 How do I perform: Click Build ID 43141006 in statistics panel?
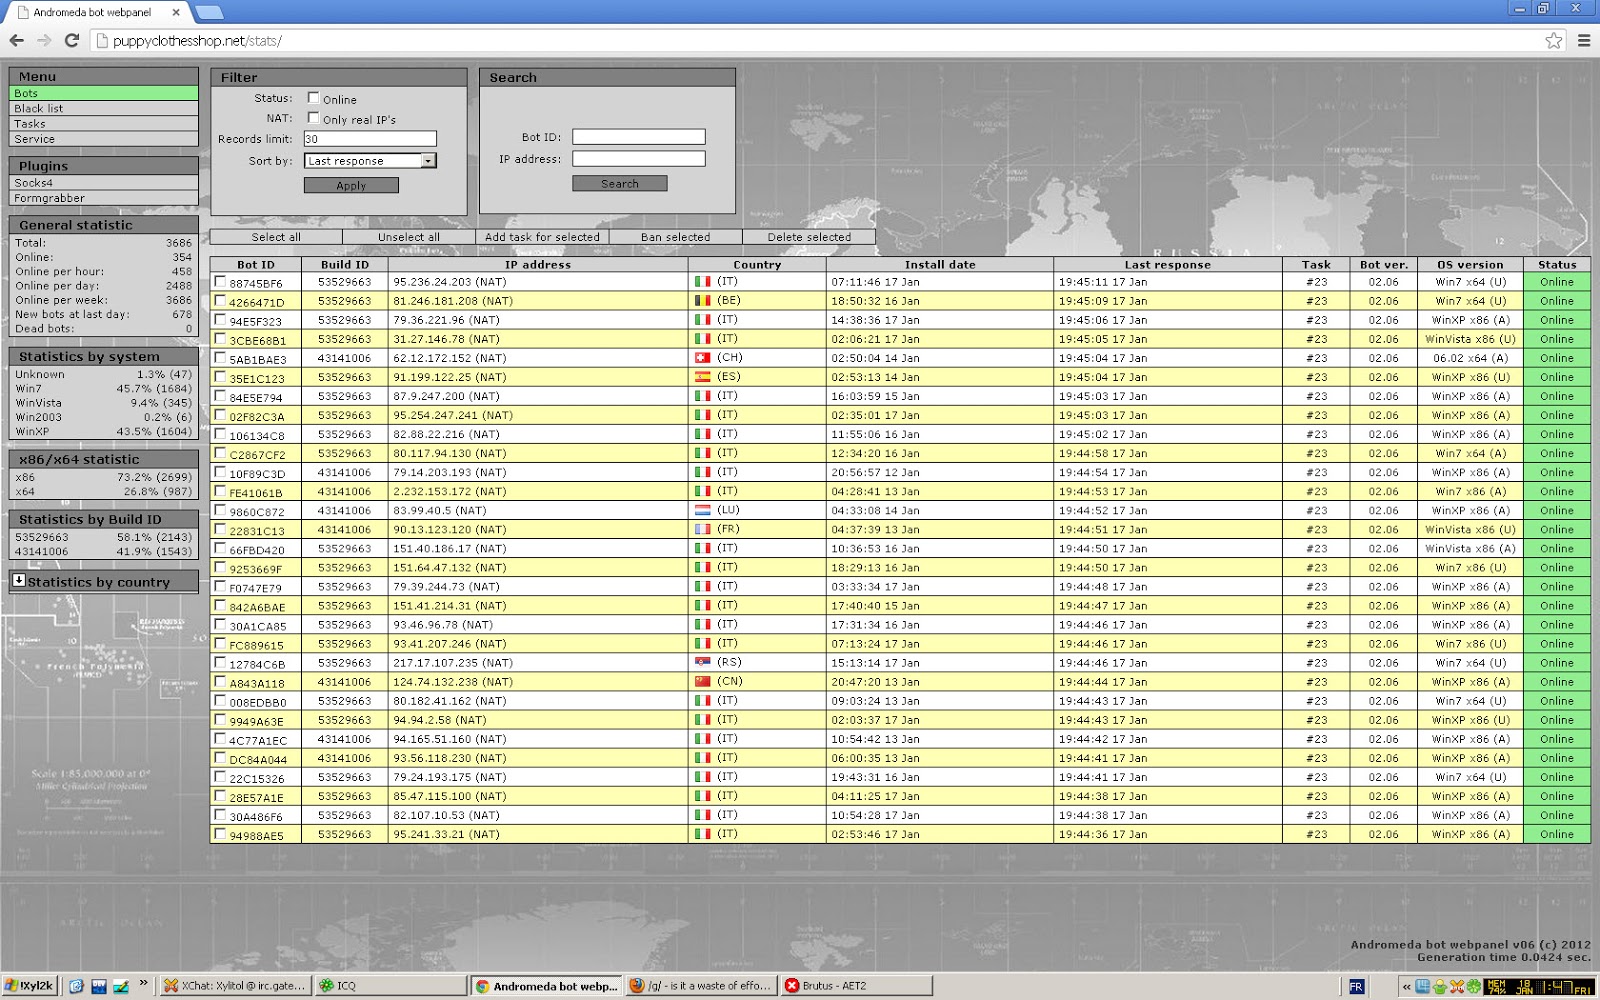(x=41, y=551)
